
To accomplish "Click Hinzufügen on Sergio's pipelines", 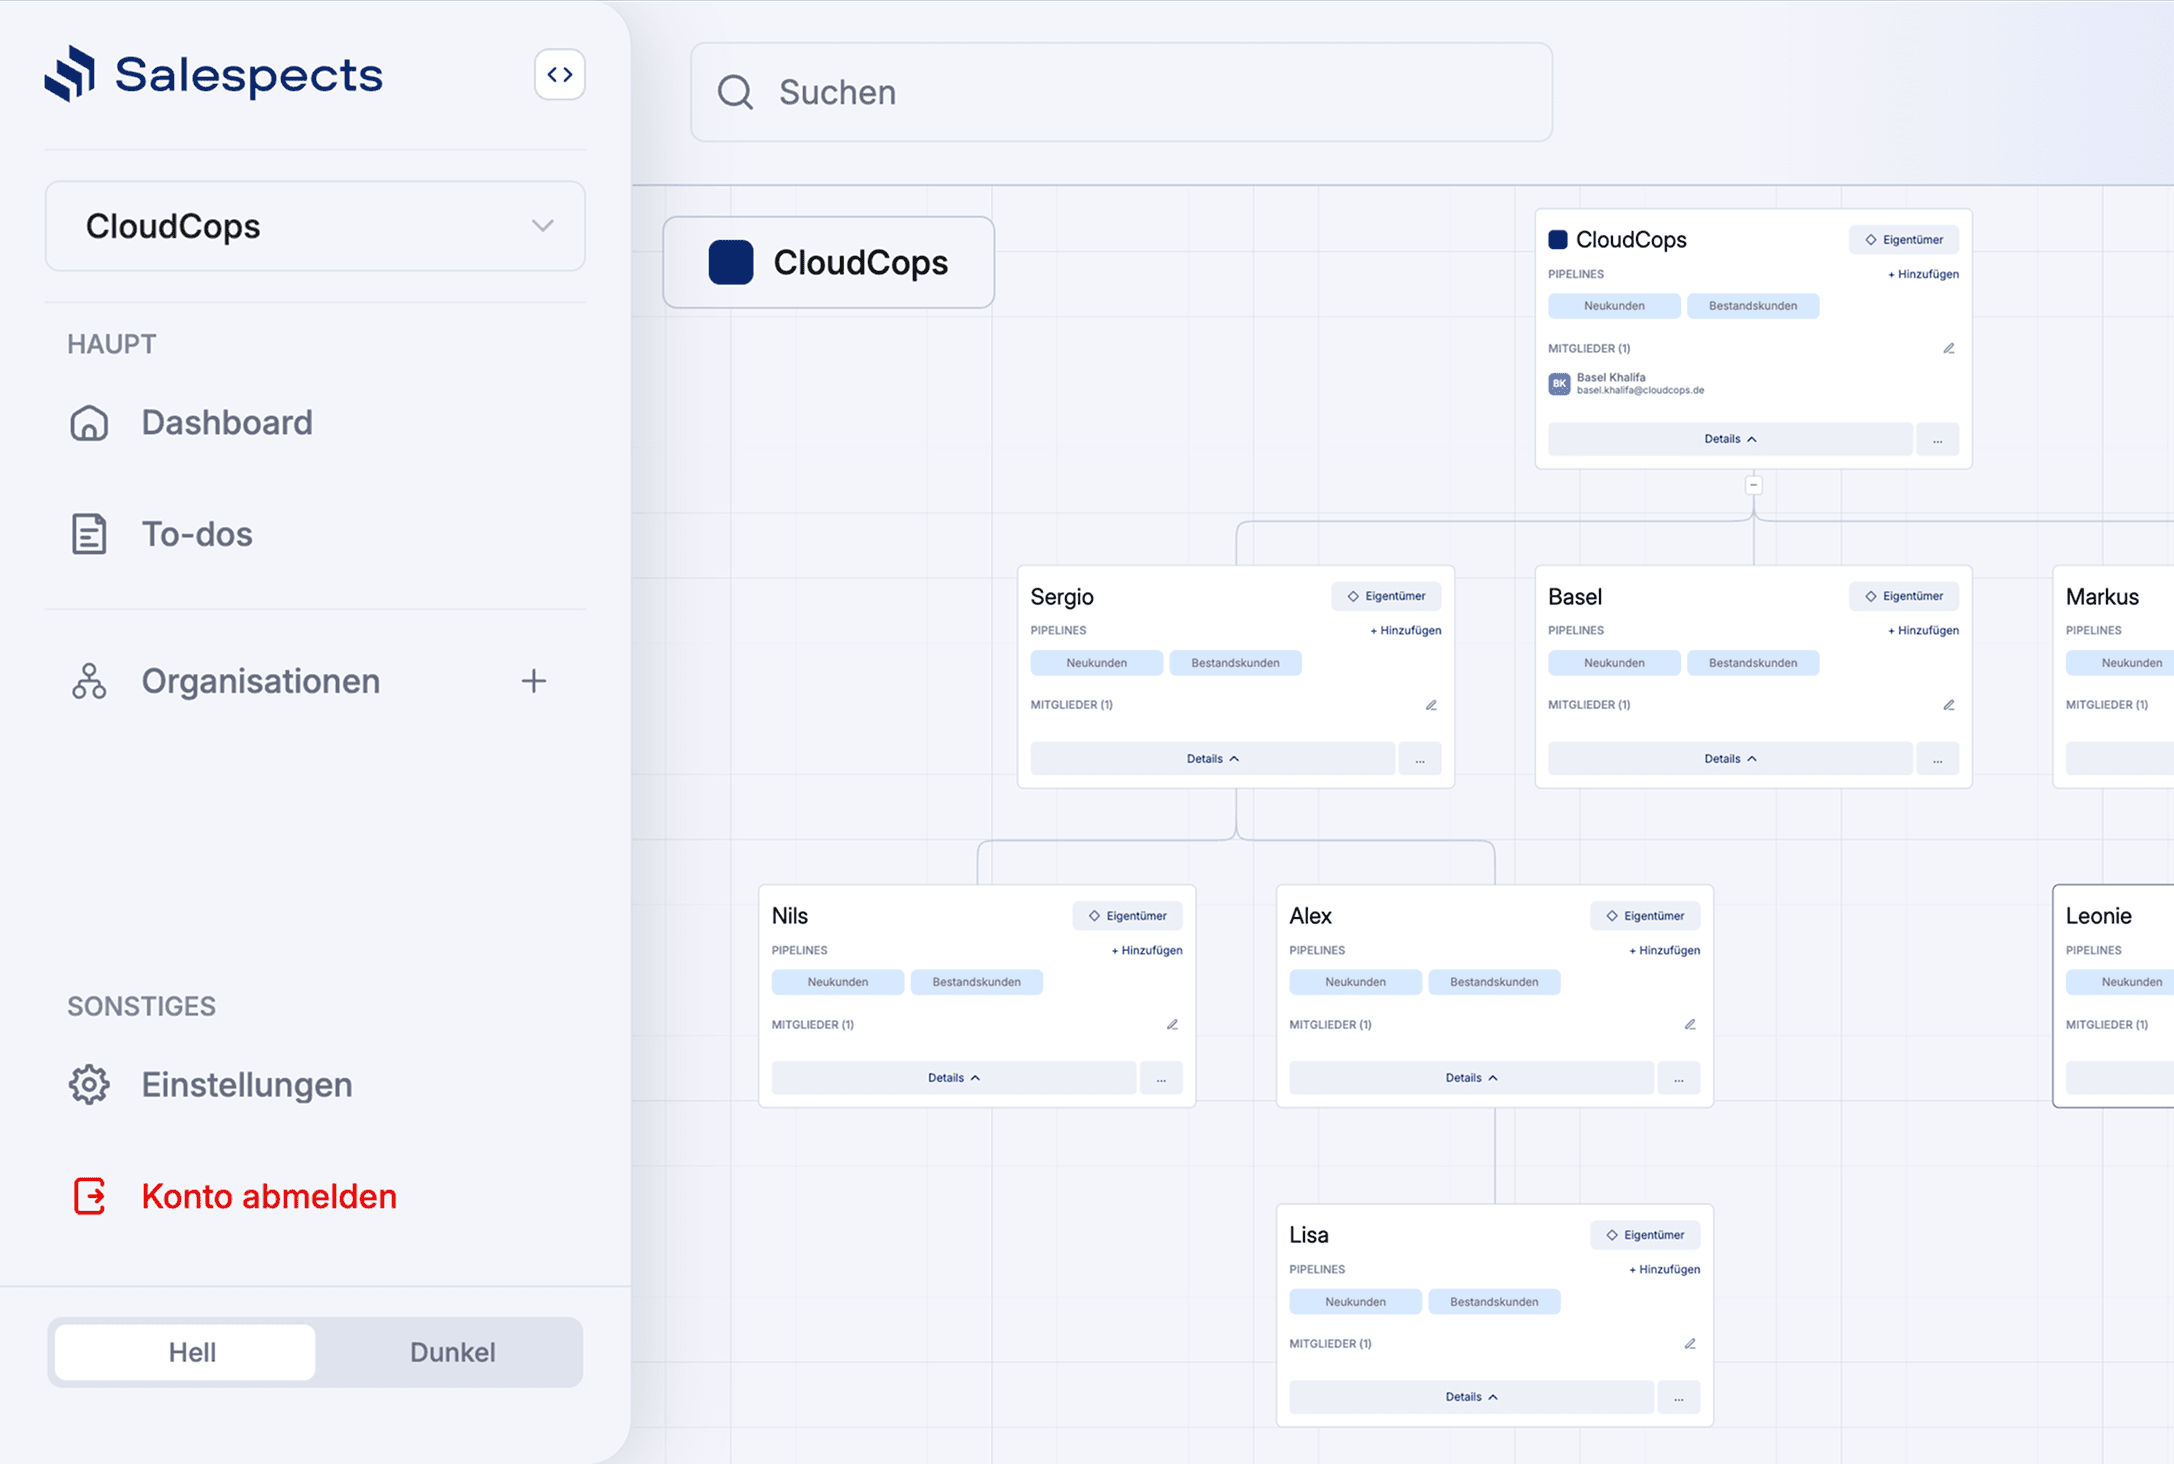I will click(1405, 631).
